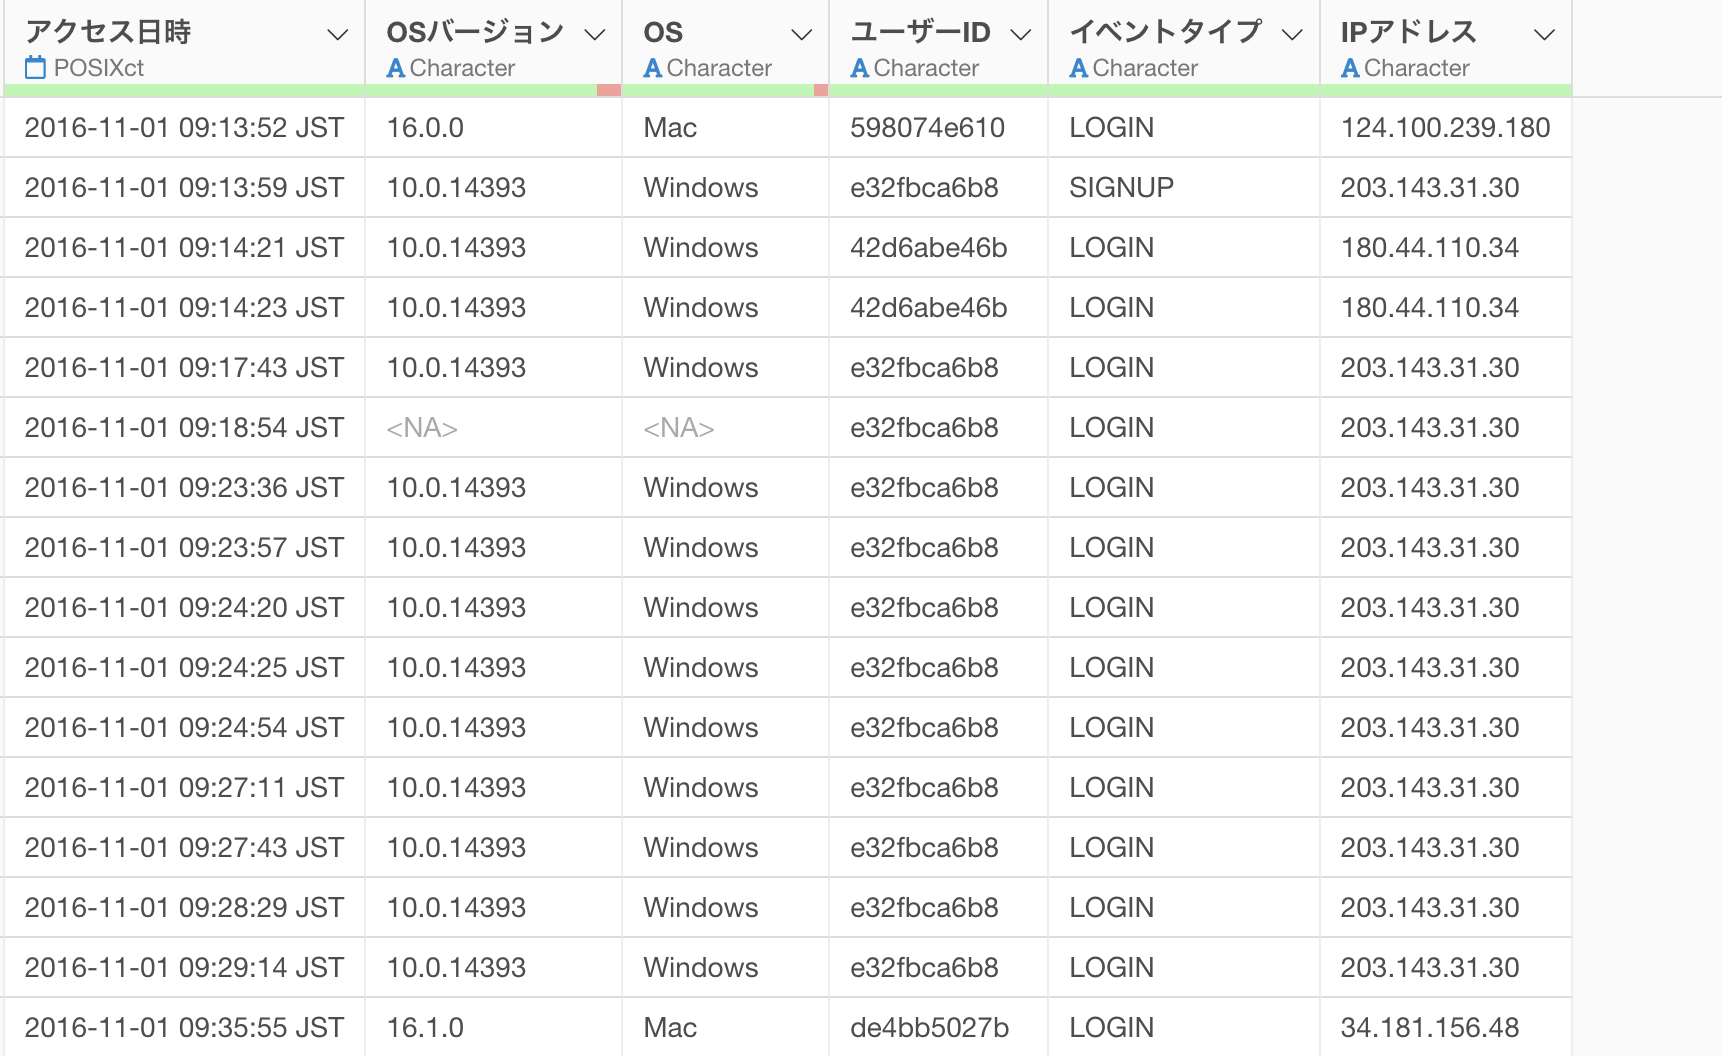Click 10.0.14393 in the 09:29:14 row
Image resolution: width=1722 pixels, height=1056 pixels.
pos(494,967)
